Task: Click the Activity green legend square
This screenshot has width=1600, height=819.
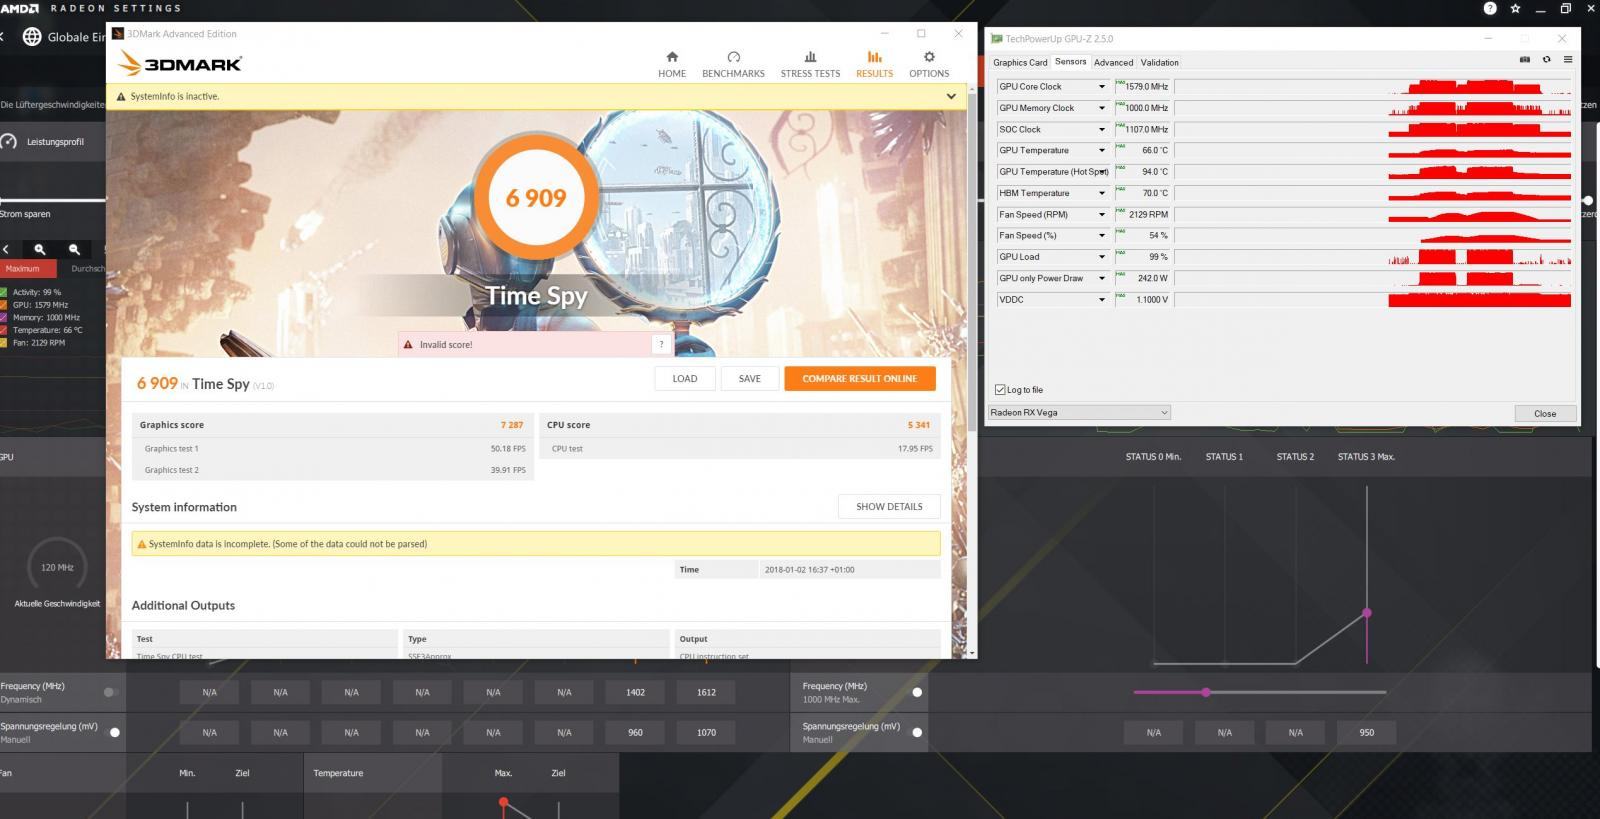Action: tap(4, 292)
